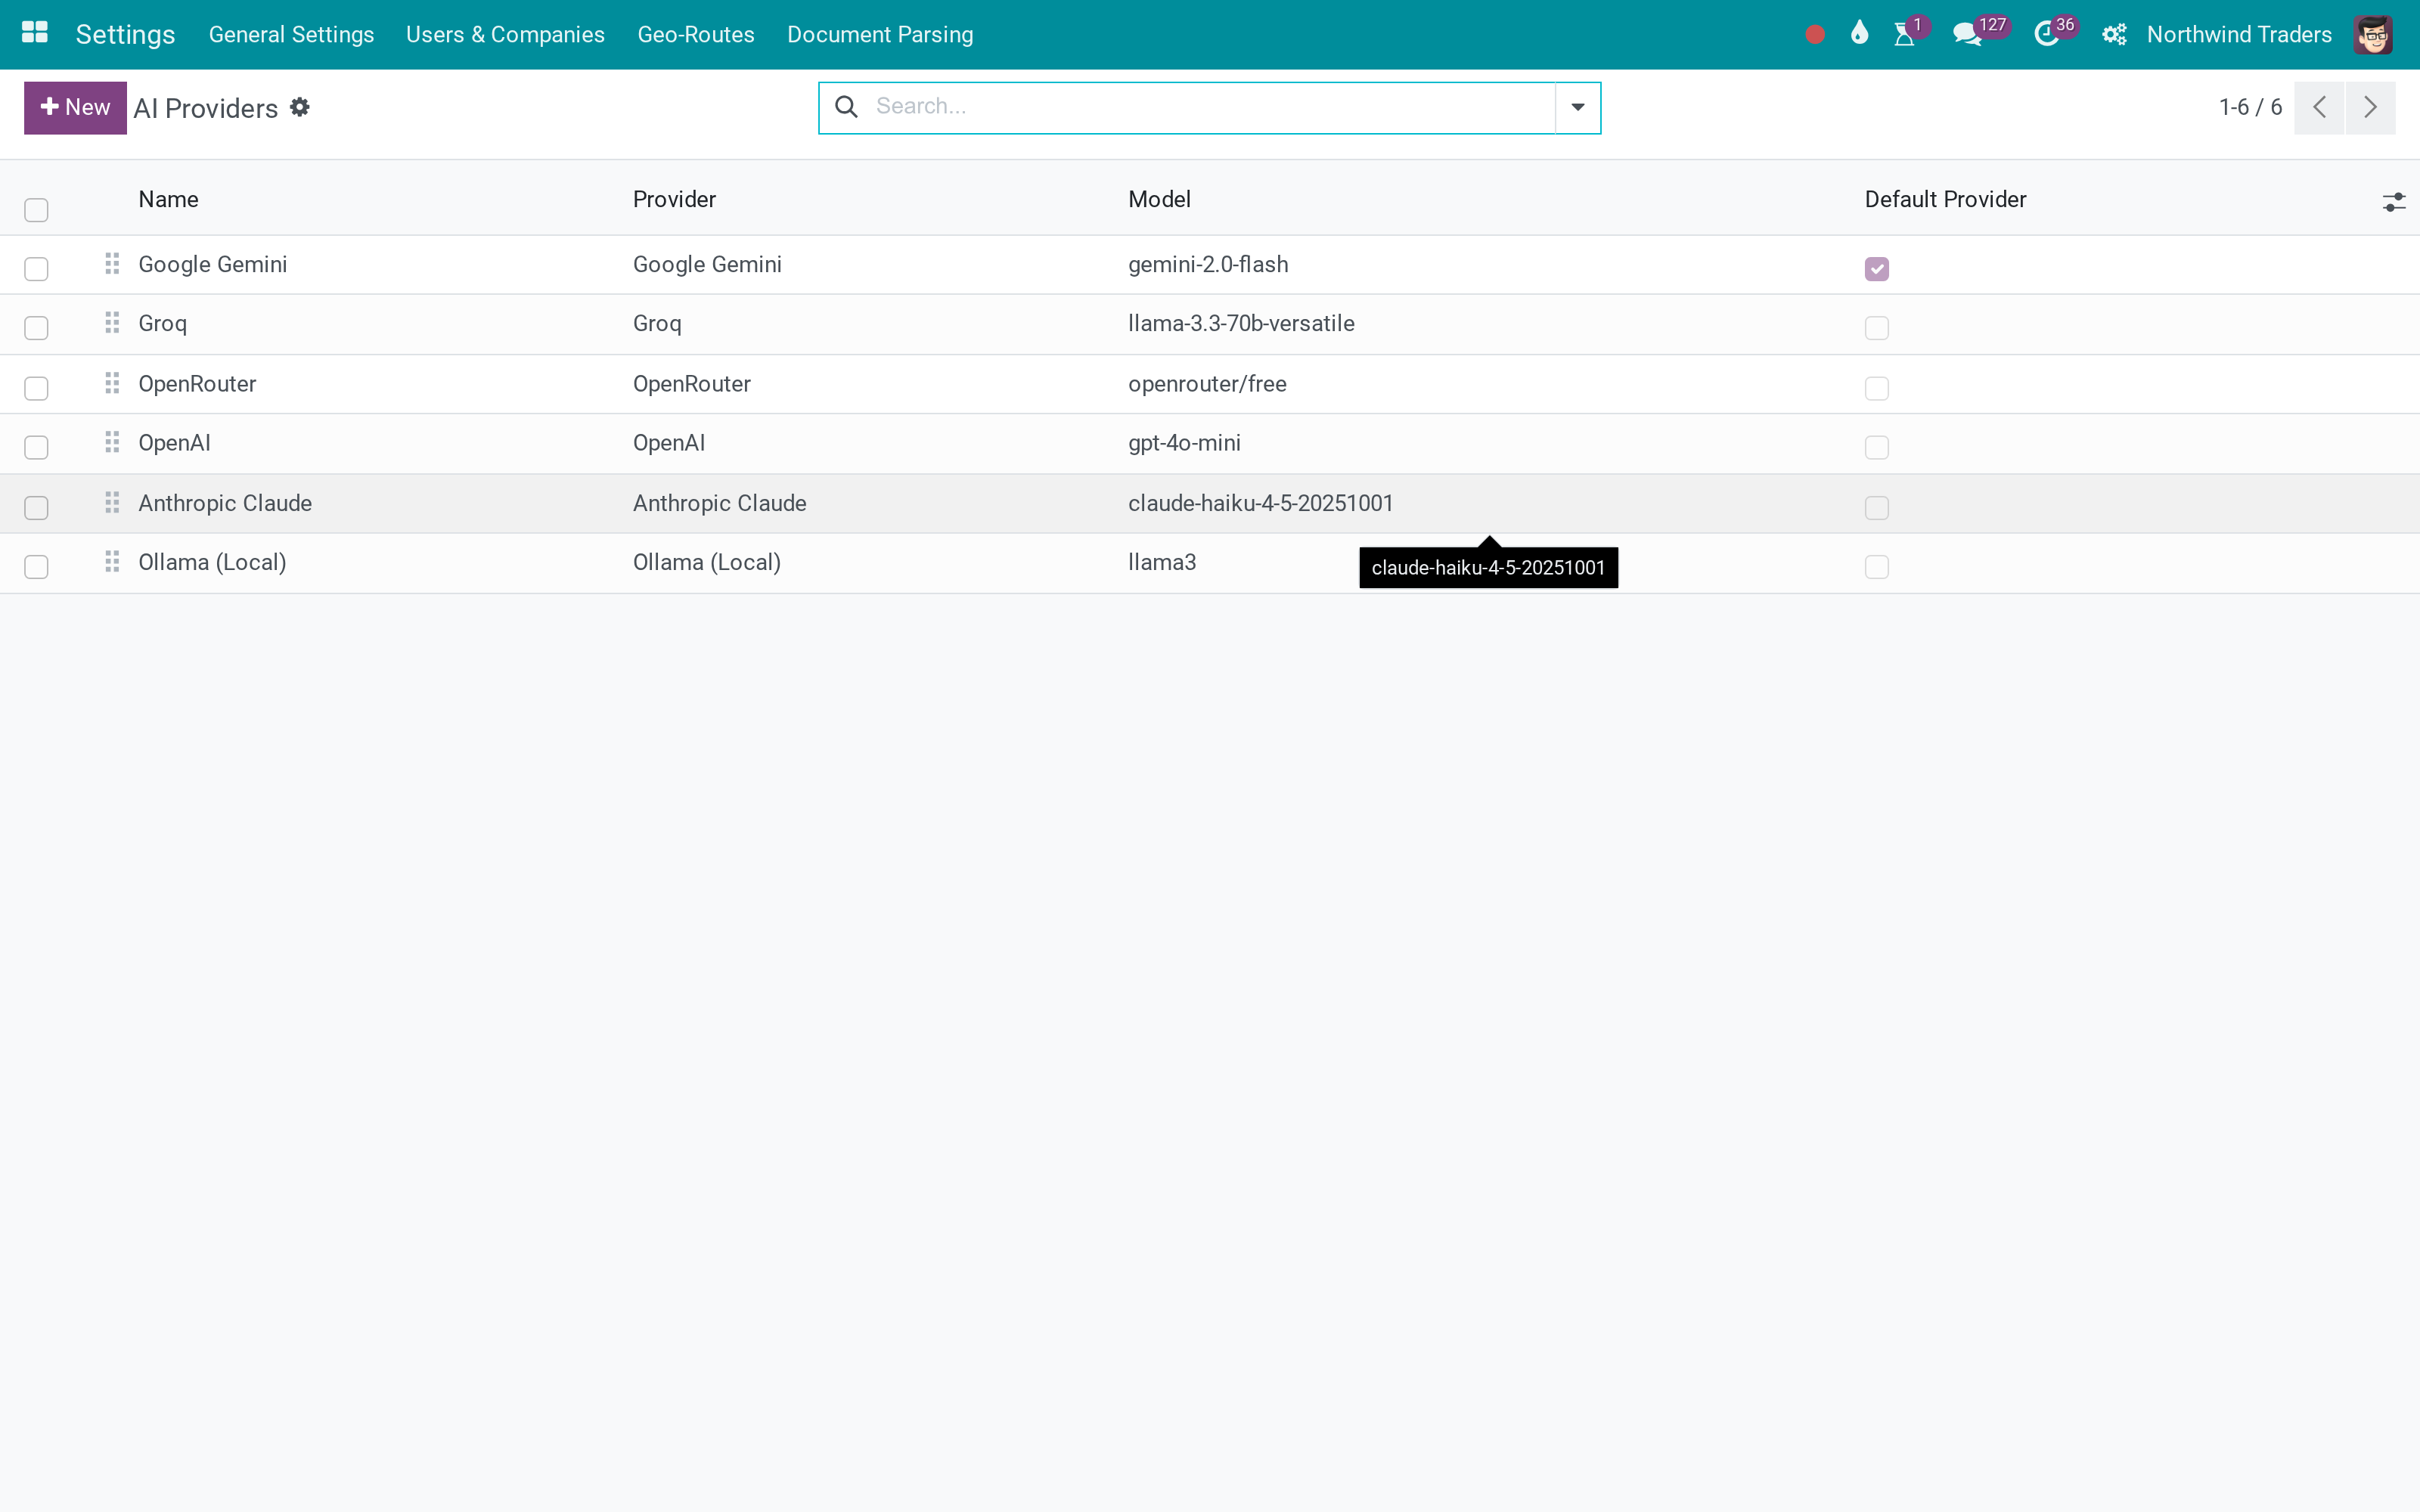Open the Ollama (Local) name cell
Image resolution: width=2420 pixels, height=1512 pixels.
tap(212, 562)
